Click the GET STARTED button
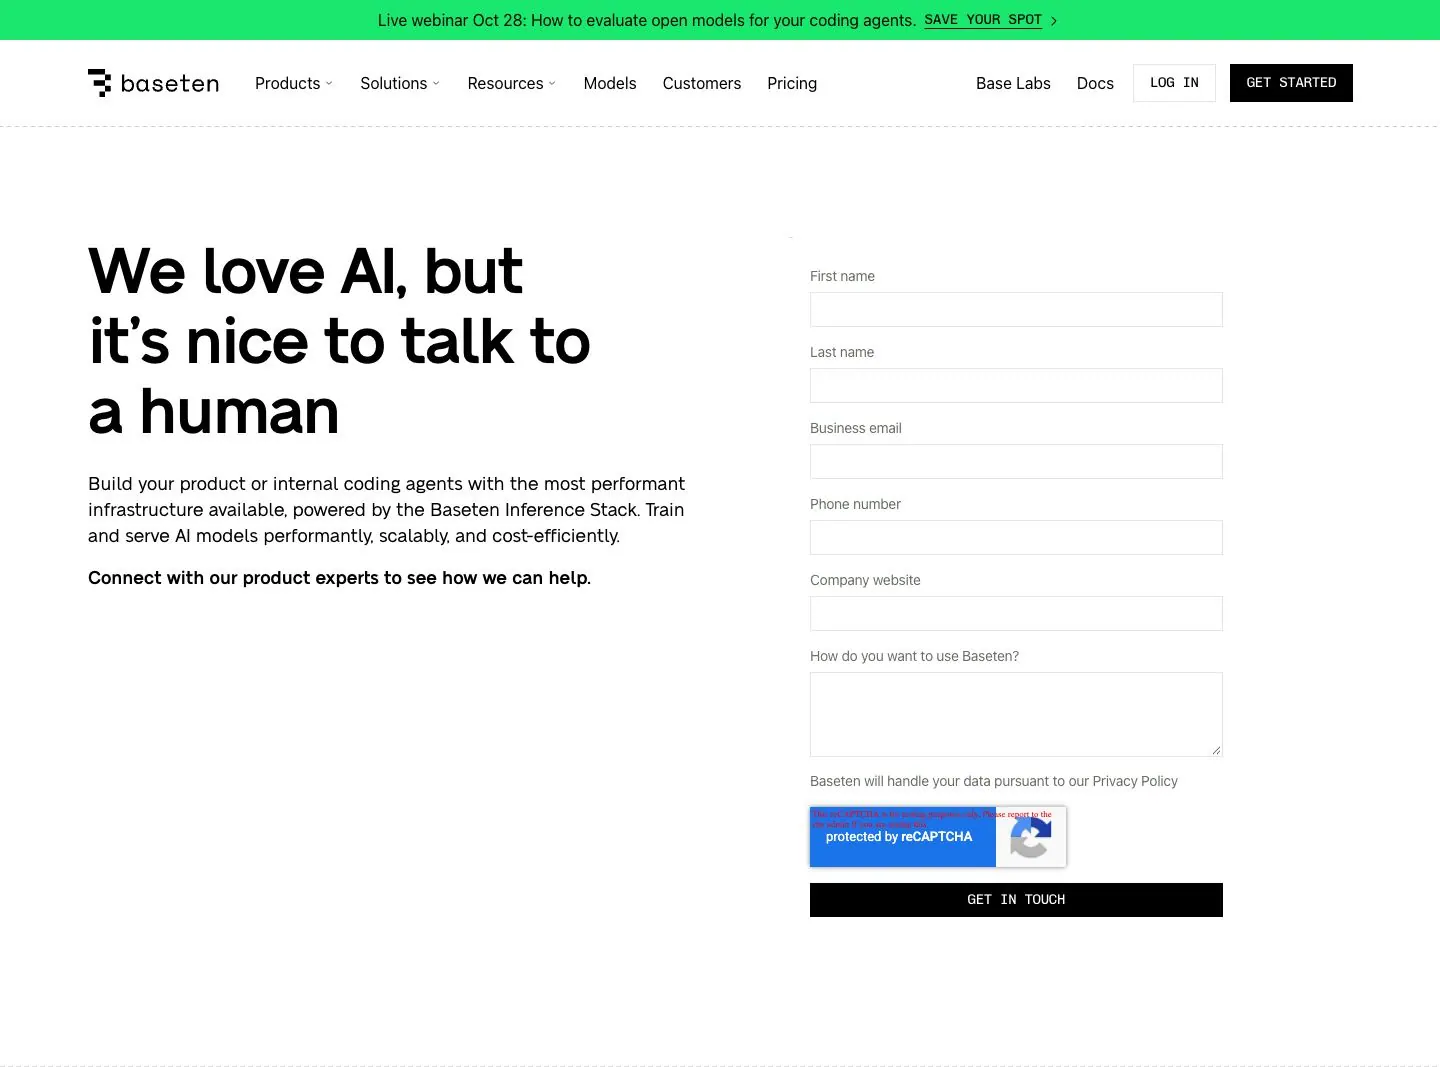1440x1067 pixels. pos(1291,83)
